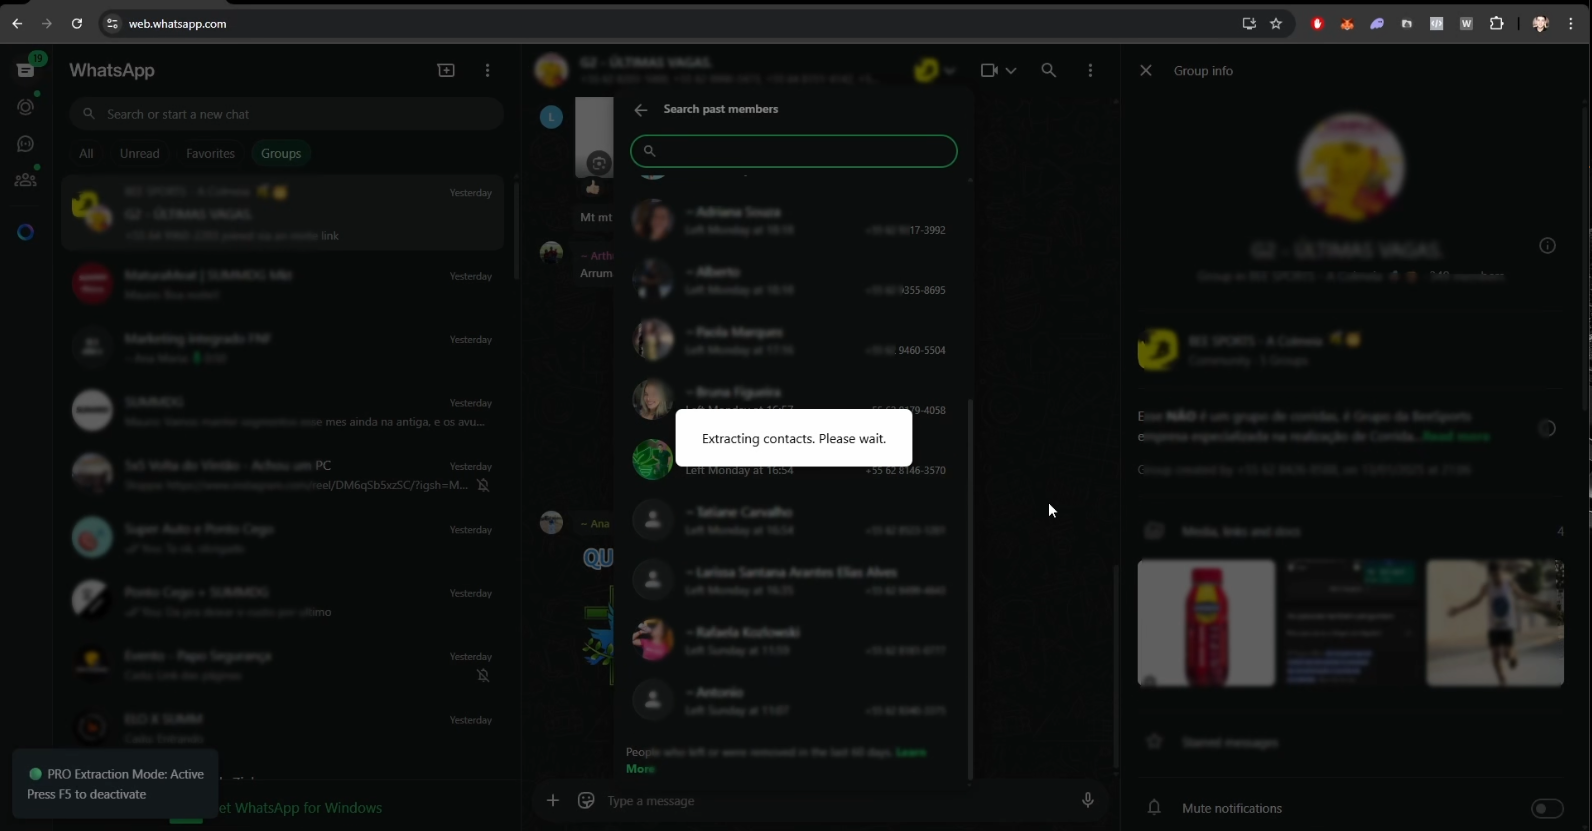
Task: Click the Read more link in group description
Action: [1455, 436]
